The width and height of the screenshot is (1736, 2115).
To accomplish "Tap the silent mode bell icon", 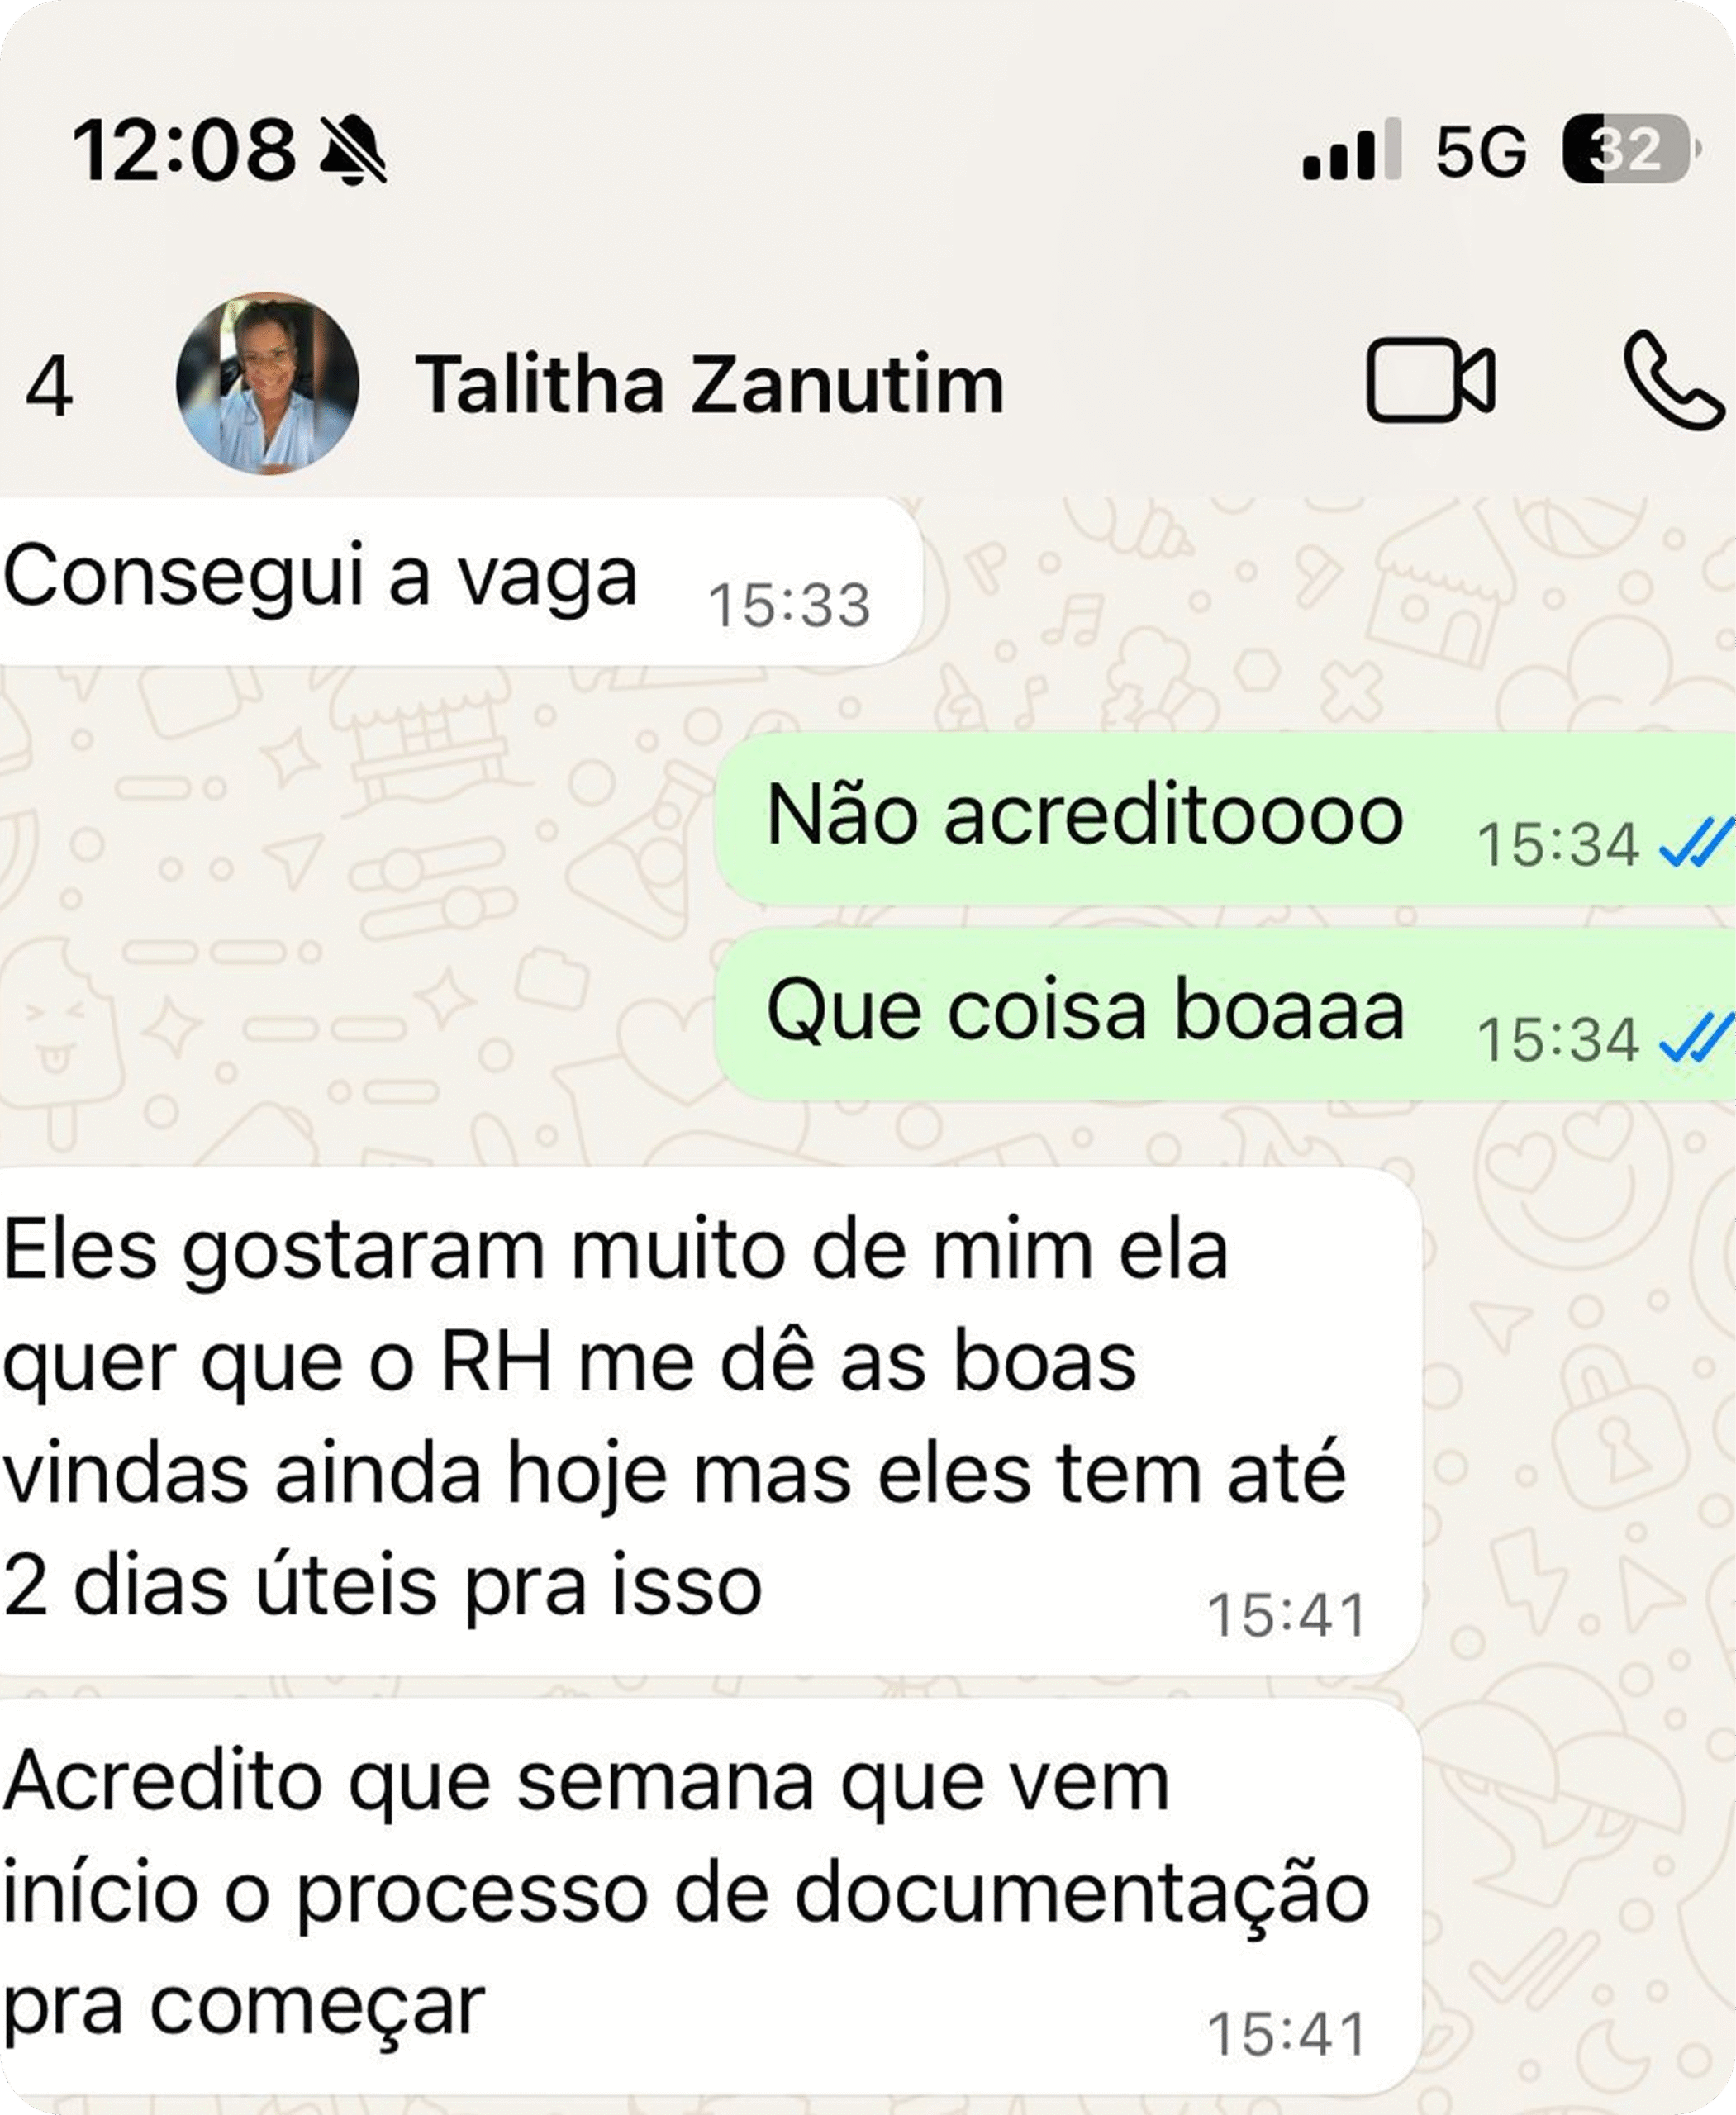I will pyautogui.click(x=353, y=150).
